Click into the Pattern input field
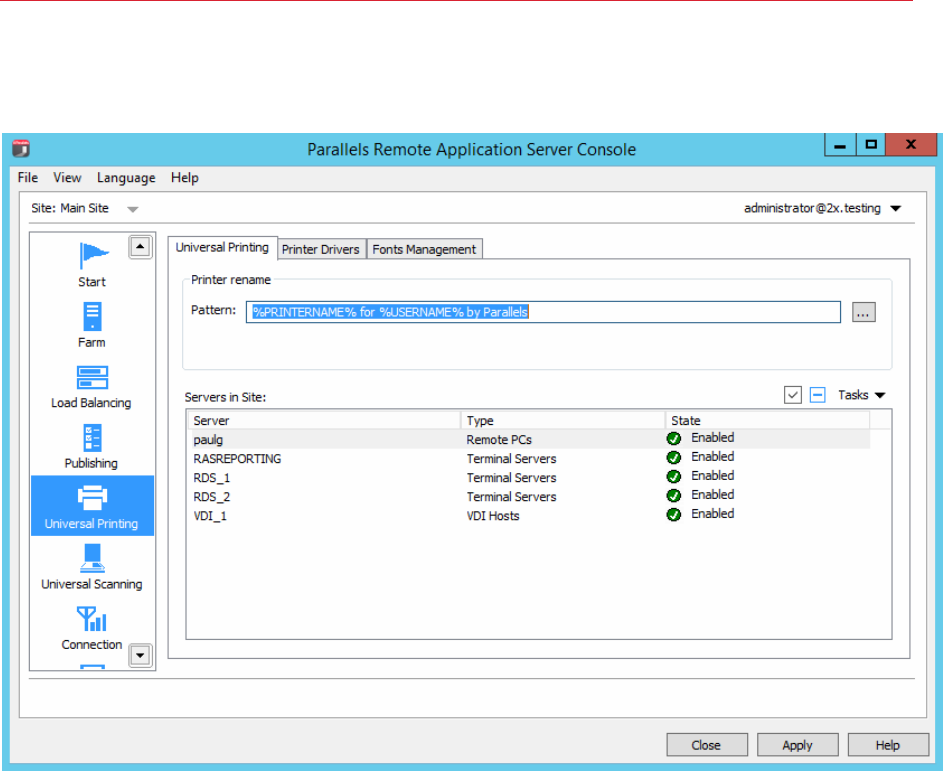 pyautogui.click(x=543, y=312)
